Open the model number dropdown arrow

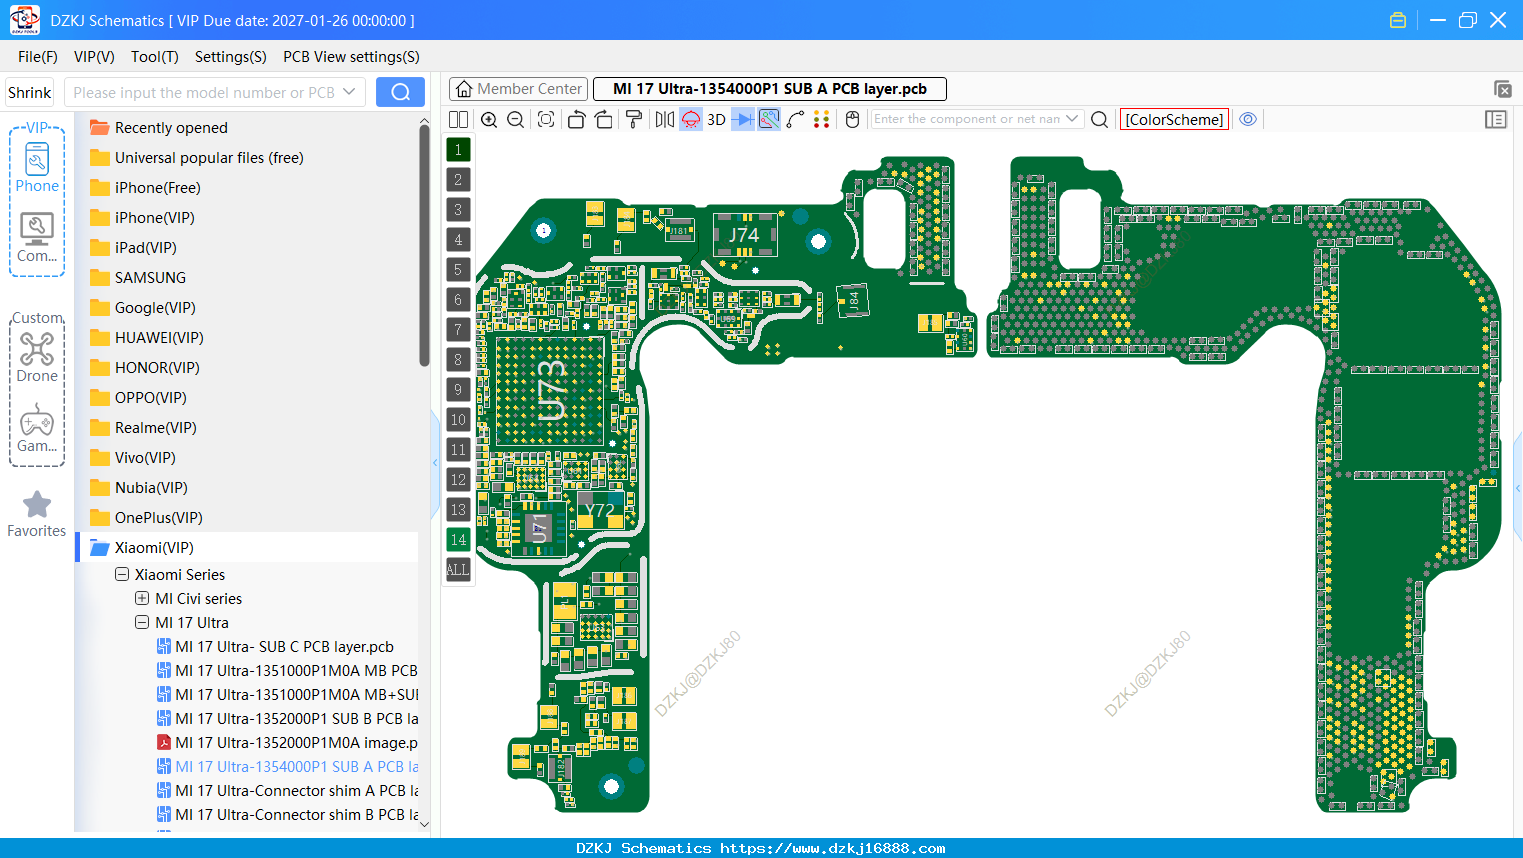point(349,92)
